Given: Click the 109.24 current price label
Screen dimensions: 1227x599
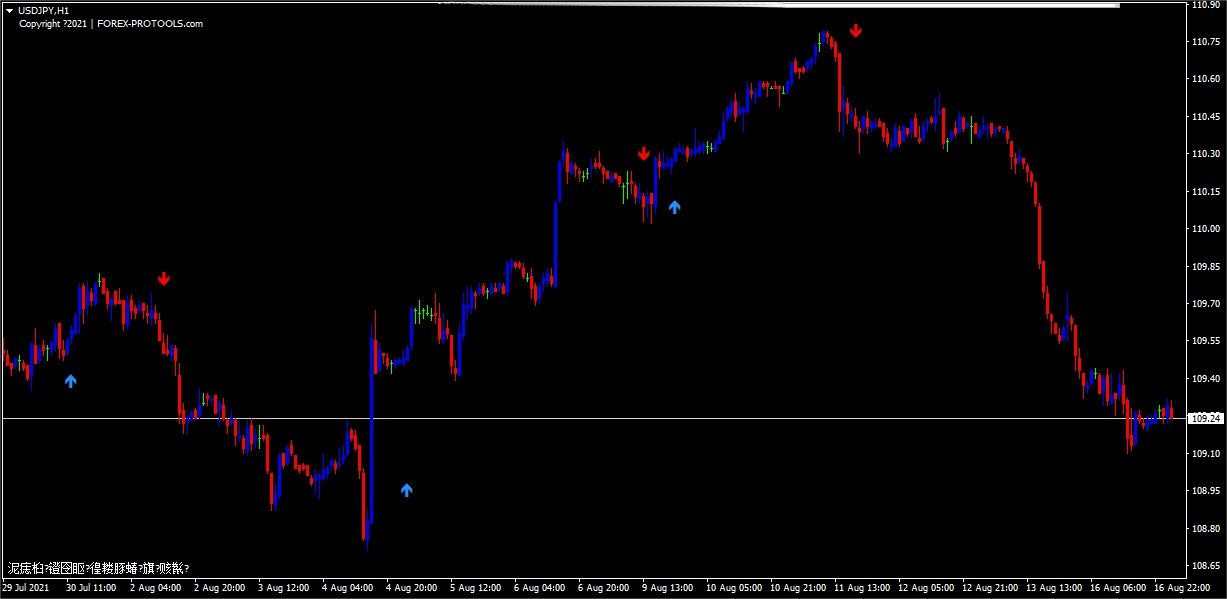Looking at the screenshot, I should (1205, 419).
